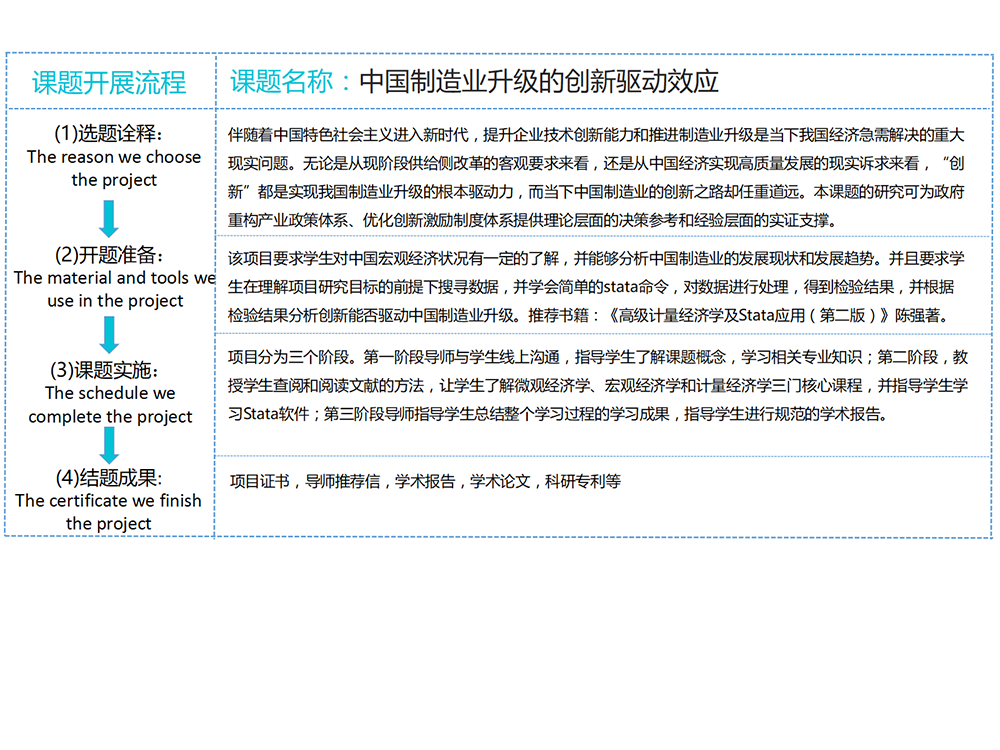Select step (4)结题成果

click(x=108, y=478)
